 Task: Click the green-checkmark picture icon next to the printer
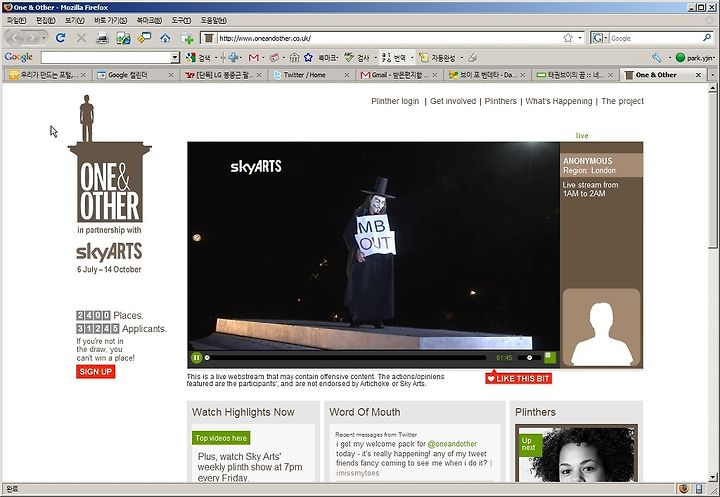tap(123, 38)
